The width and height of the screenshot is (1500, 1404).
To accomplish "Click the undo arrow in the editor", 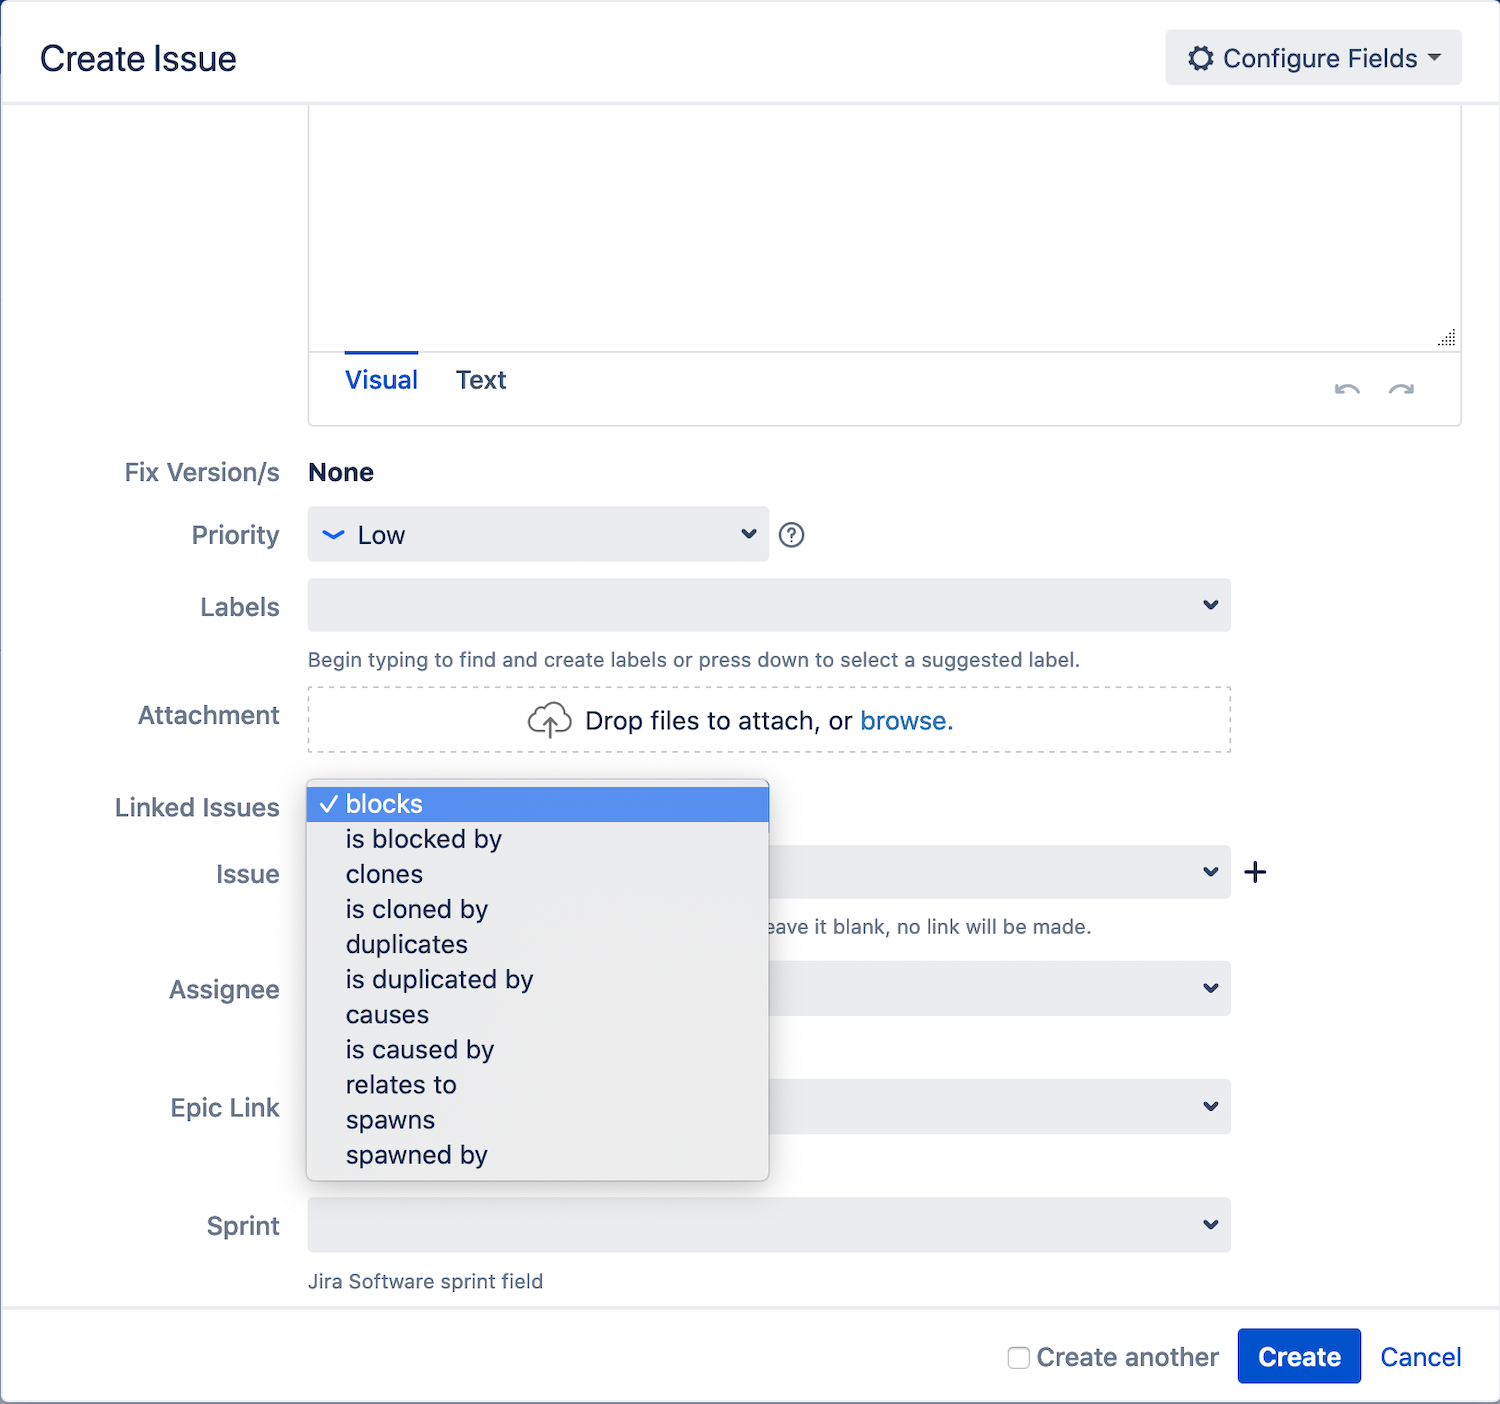I will [1347, 389].
